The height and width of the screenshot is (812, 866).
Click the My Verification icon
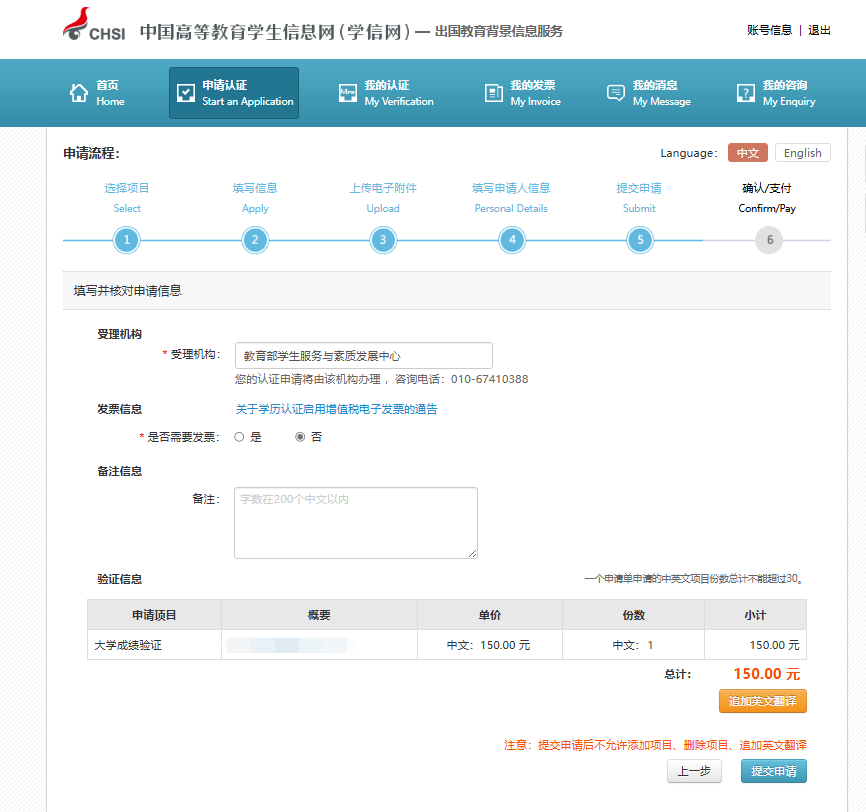click(x=347, y=93)
